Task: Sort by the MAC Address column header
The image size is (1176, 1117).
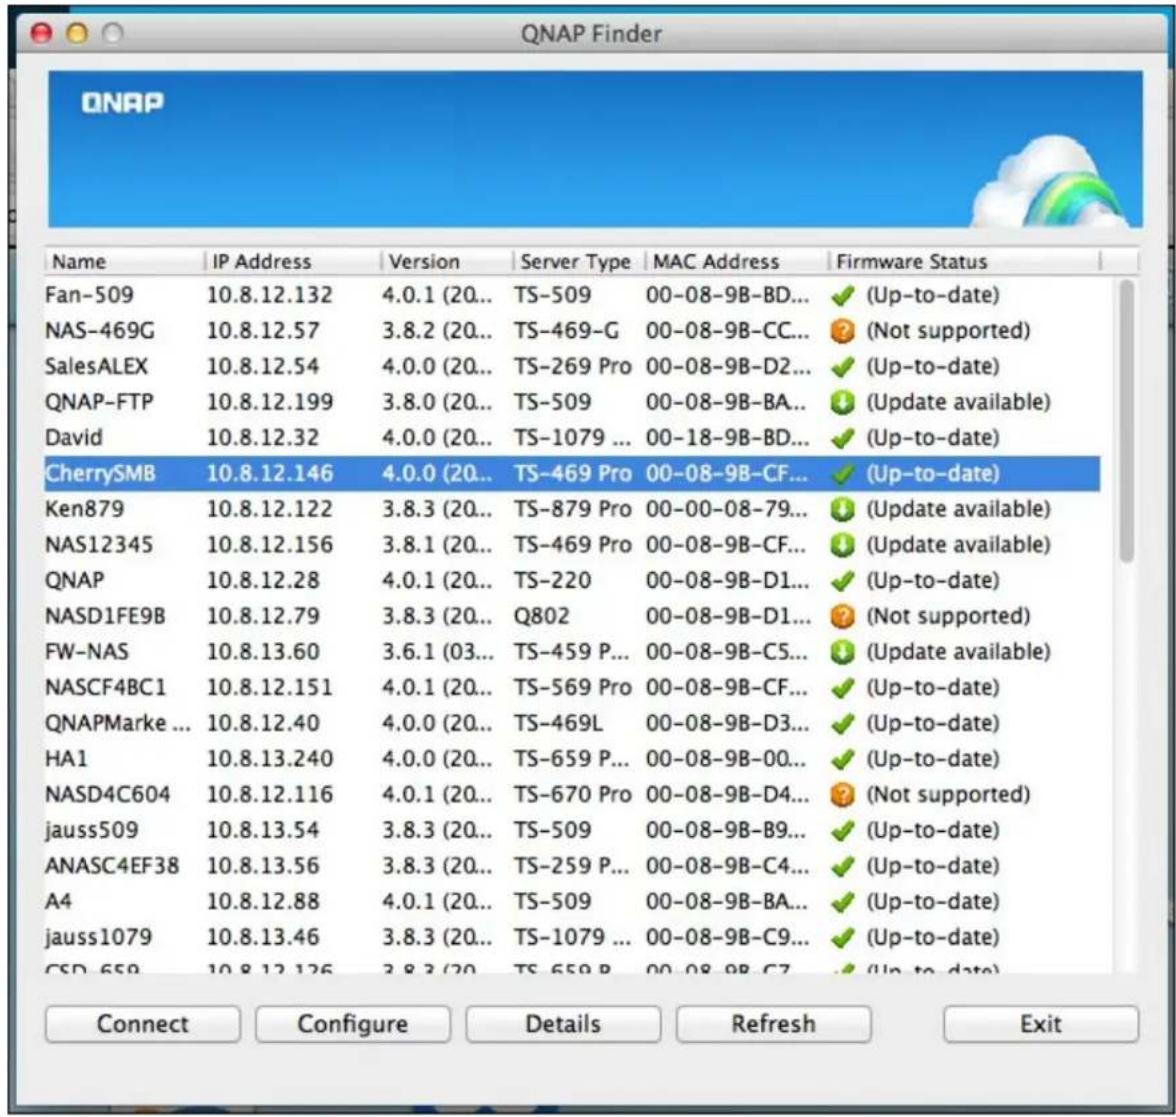Action: tap(736, 262)
